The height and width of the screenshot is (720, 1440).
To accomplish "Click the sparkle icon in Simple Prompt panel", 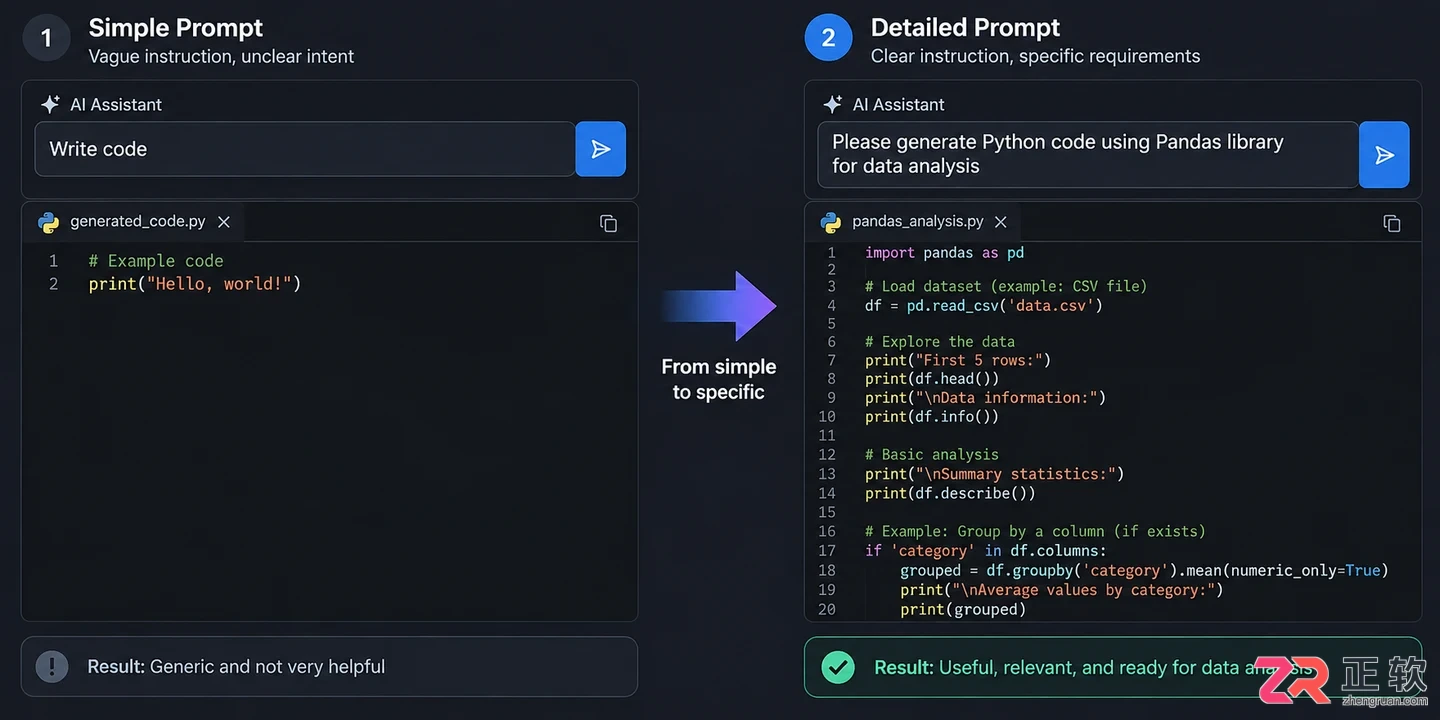I will click(50, 104).
